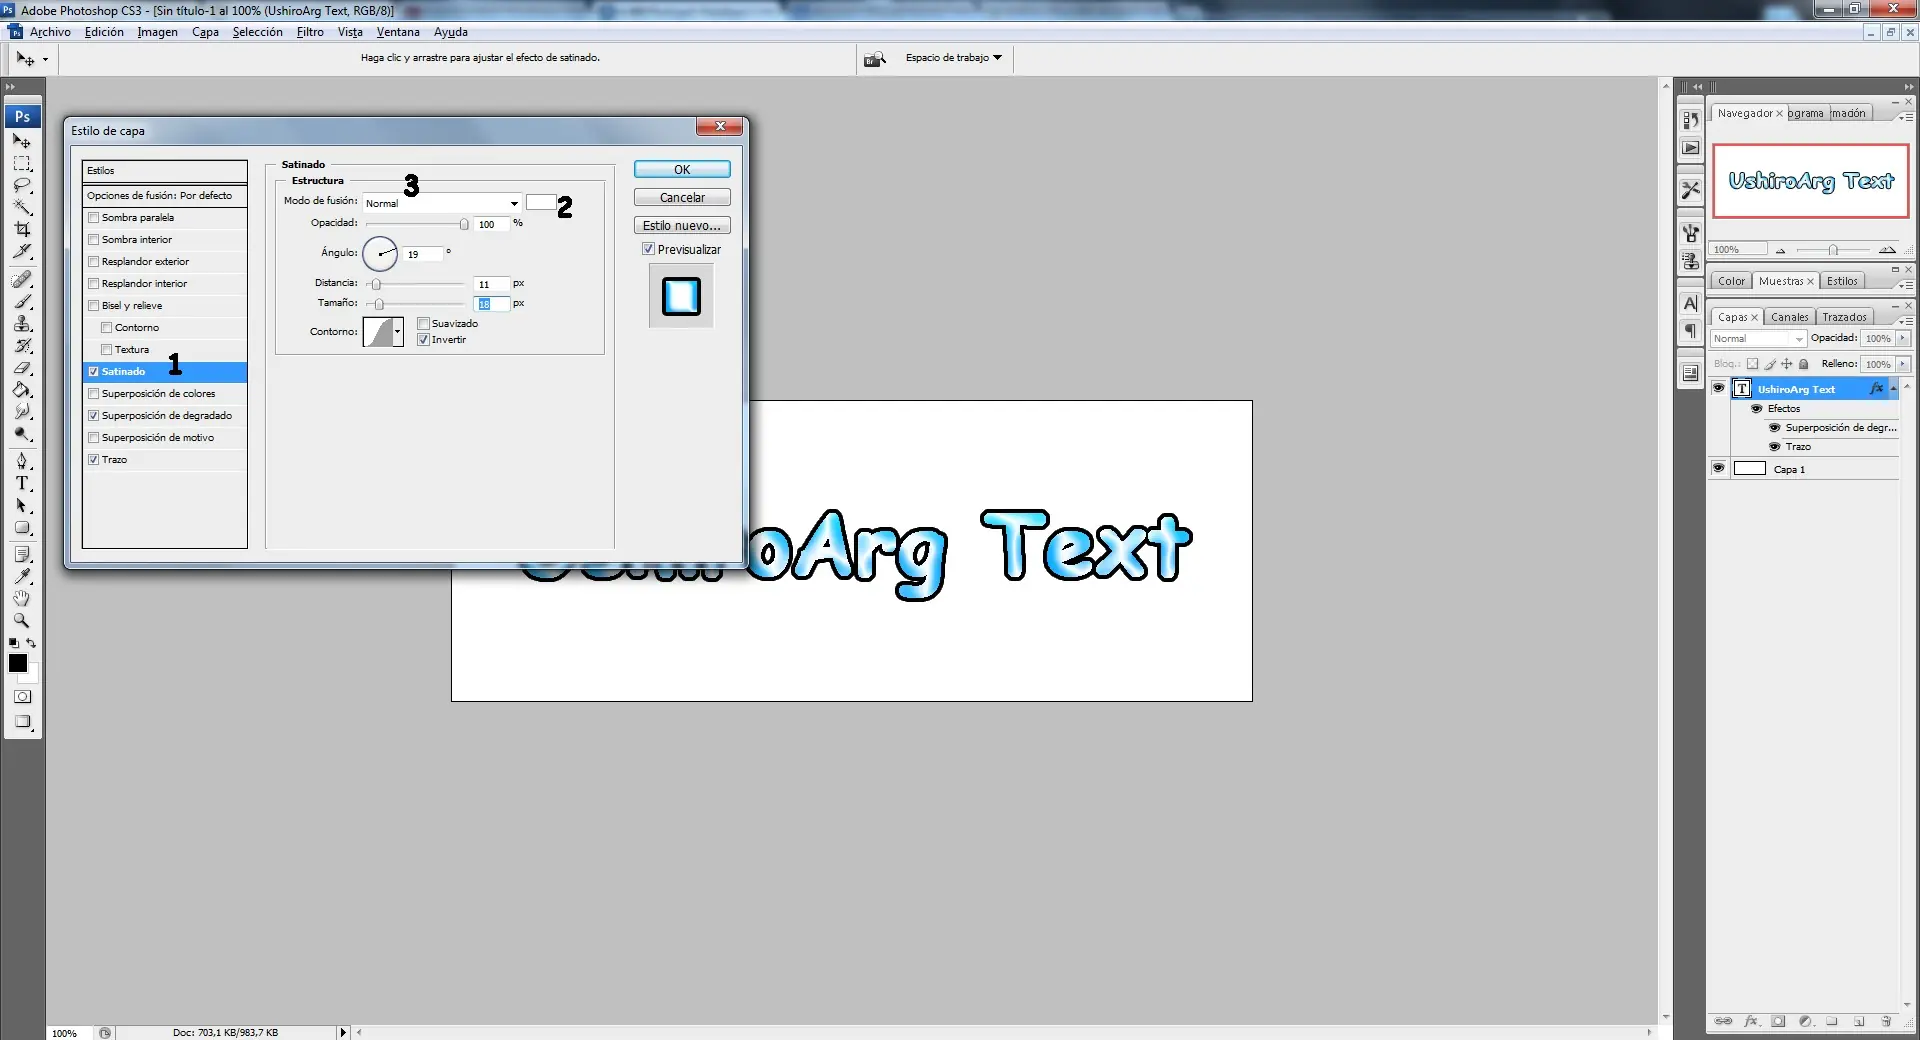Switch to the Estilos panel tab

pos(1842,281)
